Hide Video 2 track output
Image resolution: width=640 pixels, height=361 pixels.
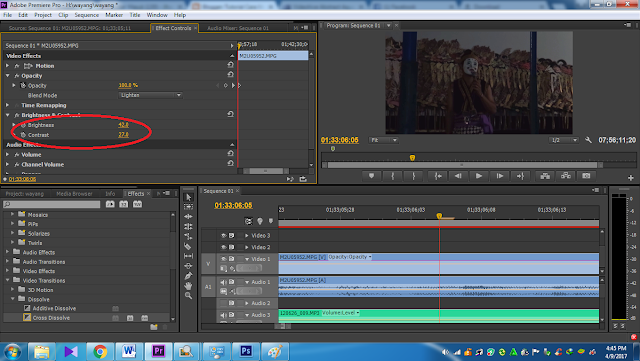(x=224, y=247)
